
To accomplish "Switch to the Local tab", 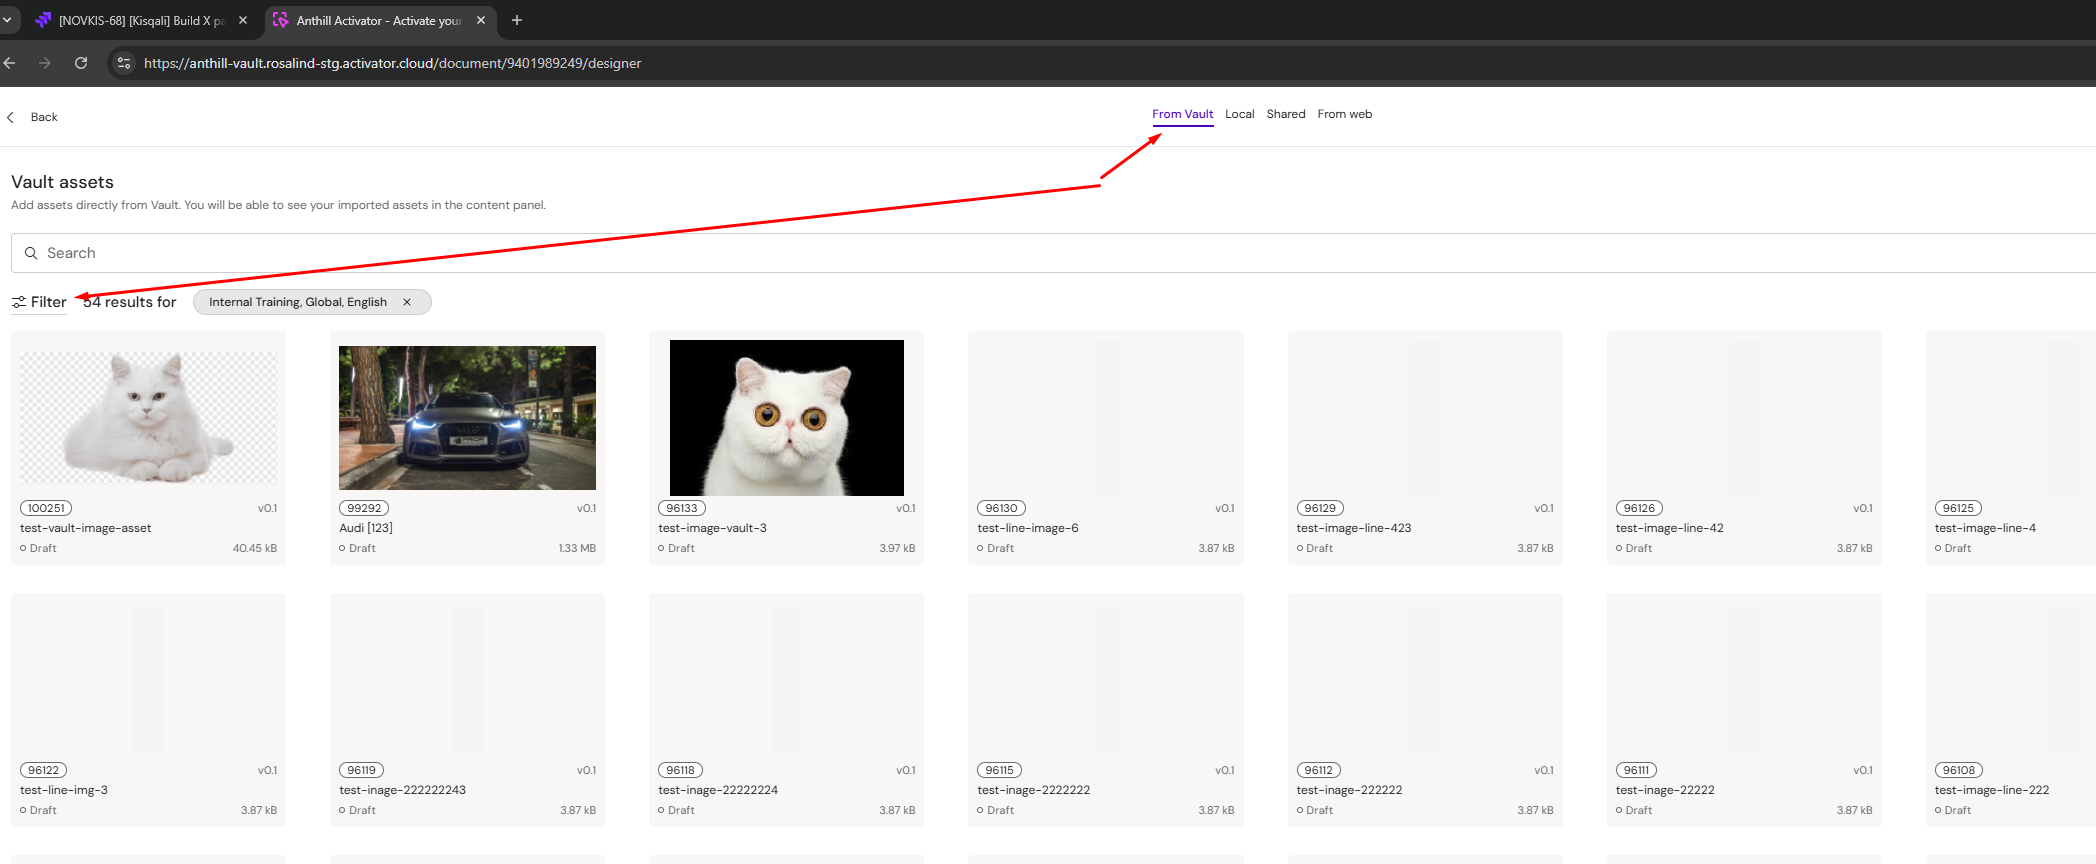I will pos(1239,114).
